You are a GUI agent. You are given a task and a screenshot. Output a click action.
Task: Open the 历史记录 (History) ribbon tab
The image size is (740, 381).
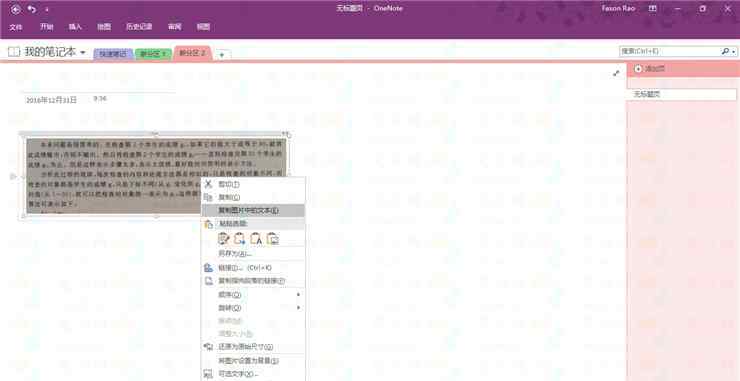[x=139, y=27]
